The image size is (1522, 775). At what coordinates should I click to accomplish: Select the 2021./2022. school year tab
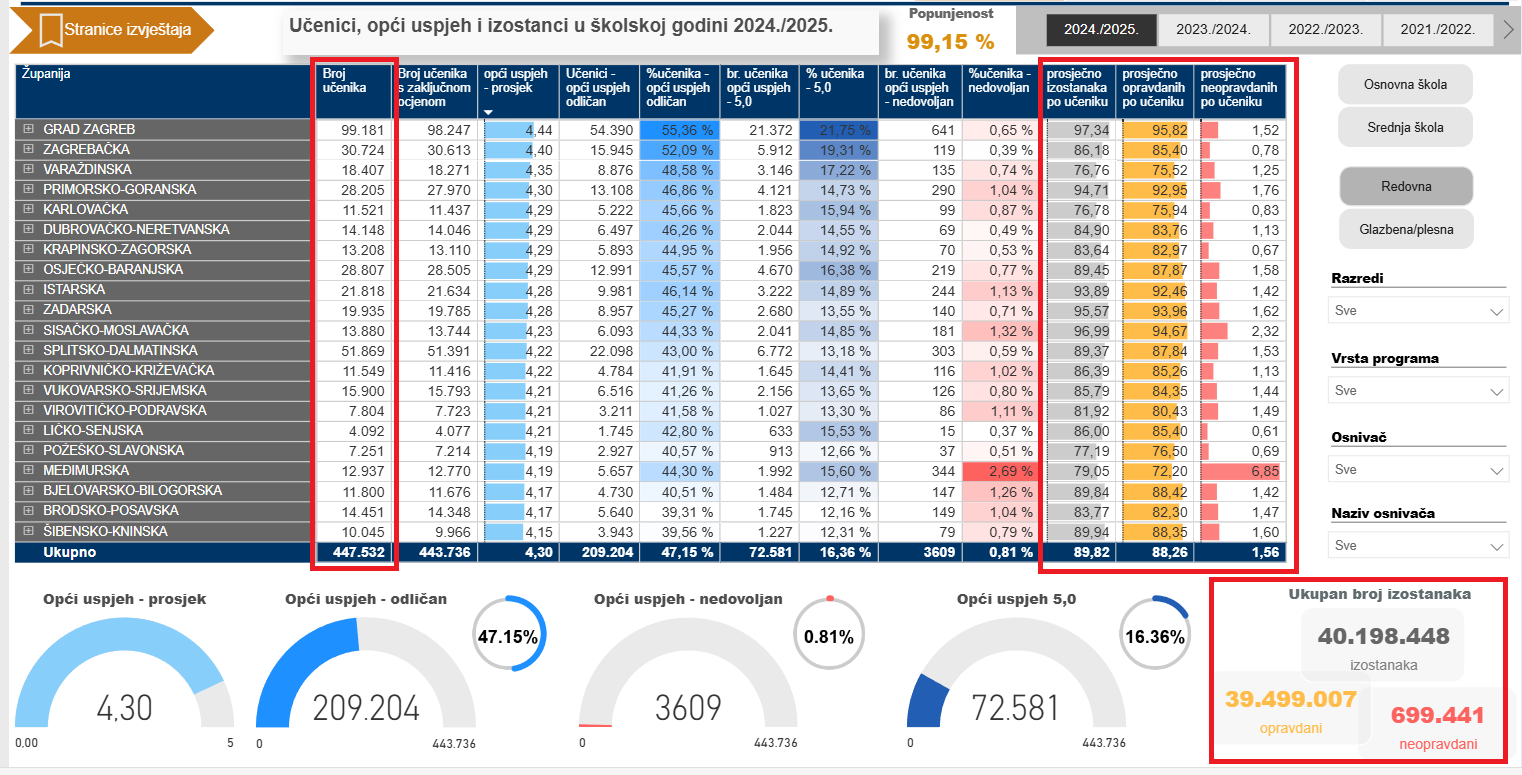[1437, 30]
